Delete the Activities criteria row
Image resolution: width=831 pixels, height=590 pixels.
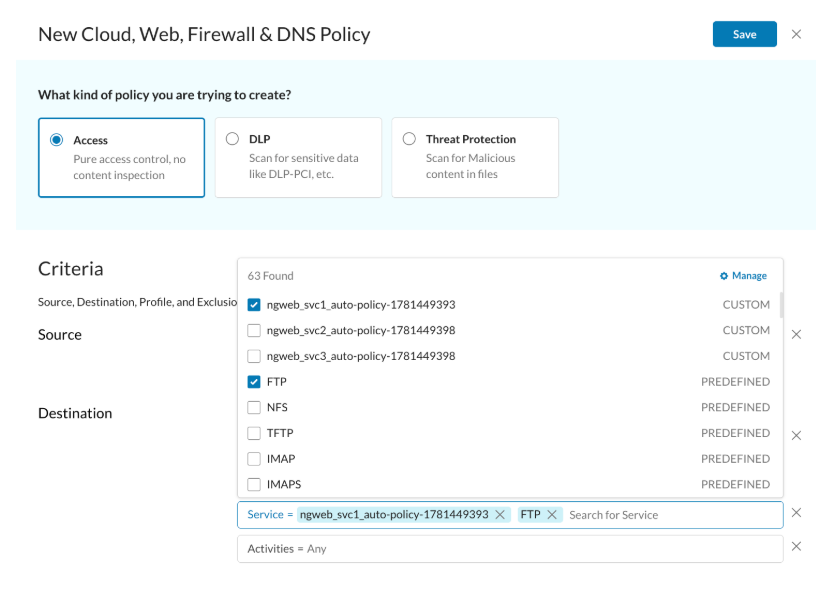pos(796,547)
